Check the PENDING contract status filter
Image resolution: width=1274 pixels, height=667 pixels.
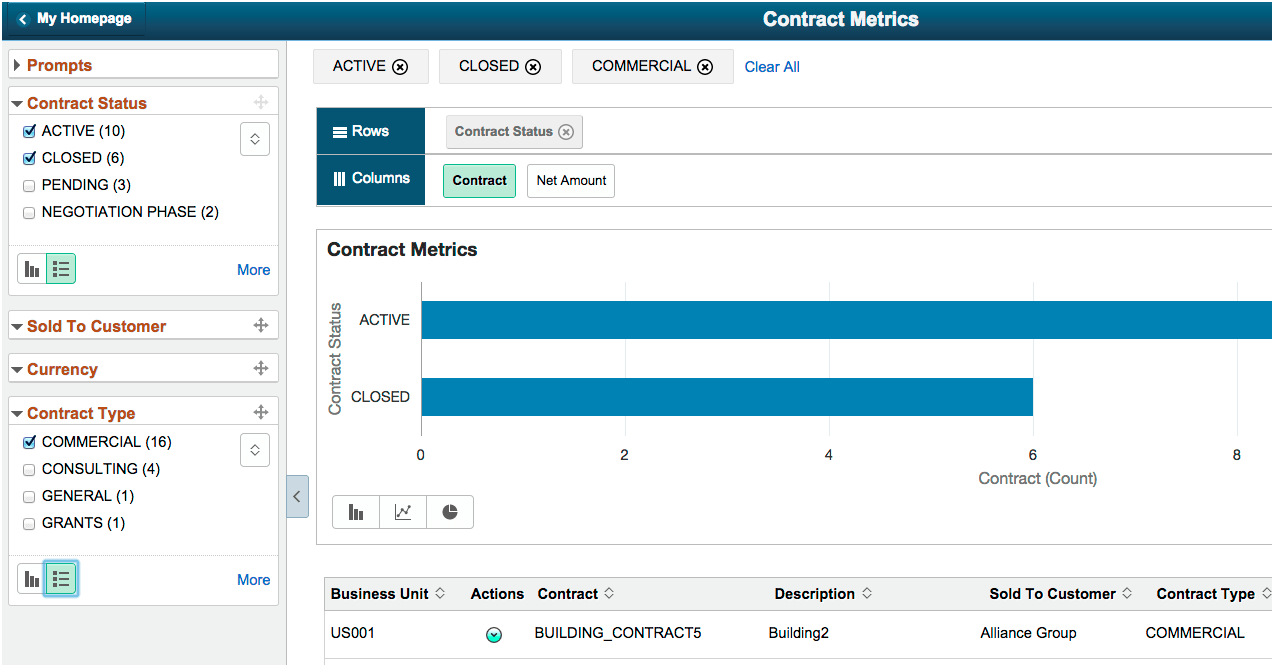pyautogui.click(x=28, y=184)
